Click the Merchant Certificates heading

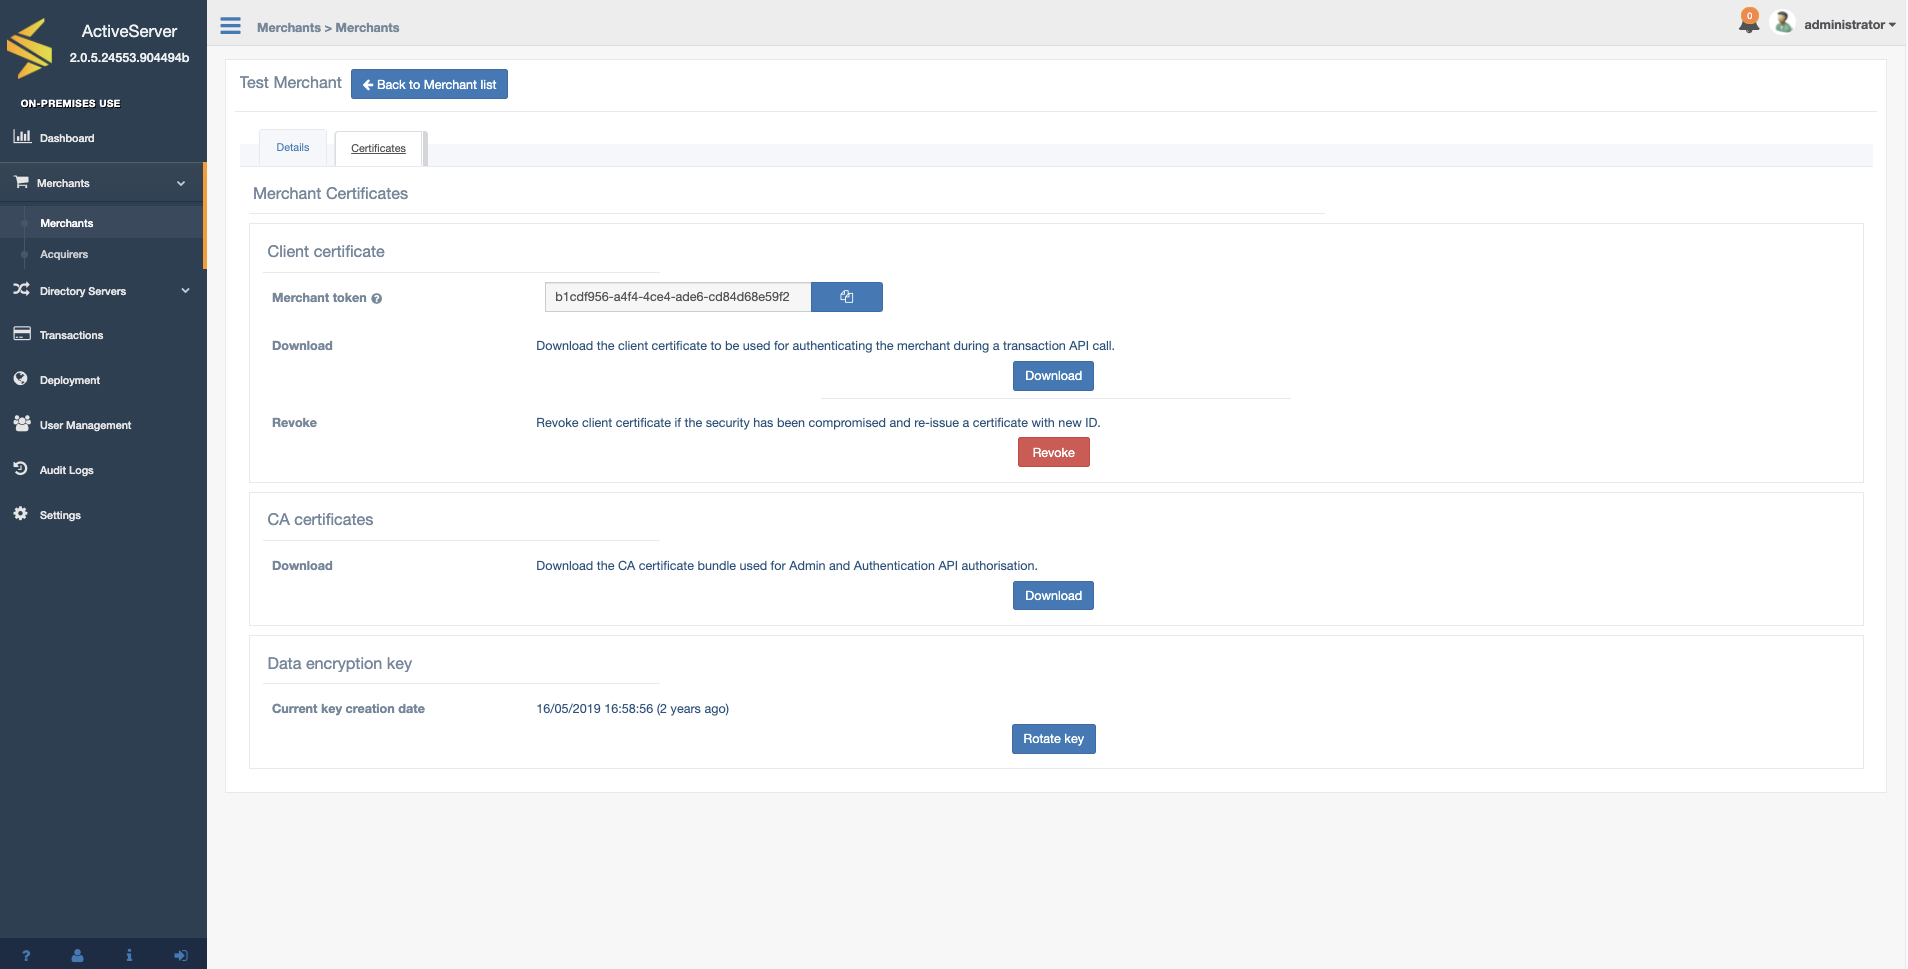pos(330,194)
